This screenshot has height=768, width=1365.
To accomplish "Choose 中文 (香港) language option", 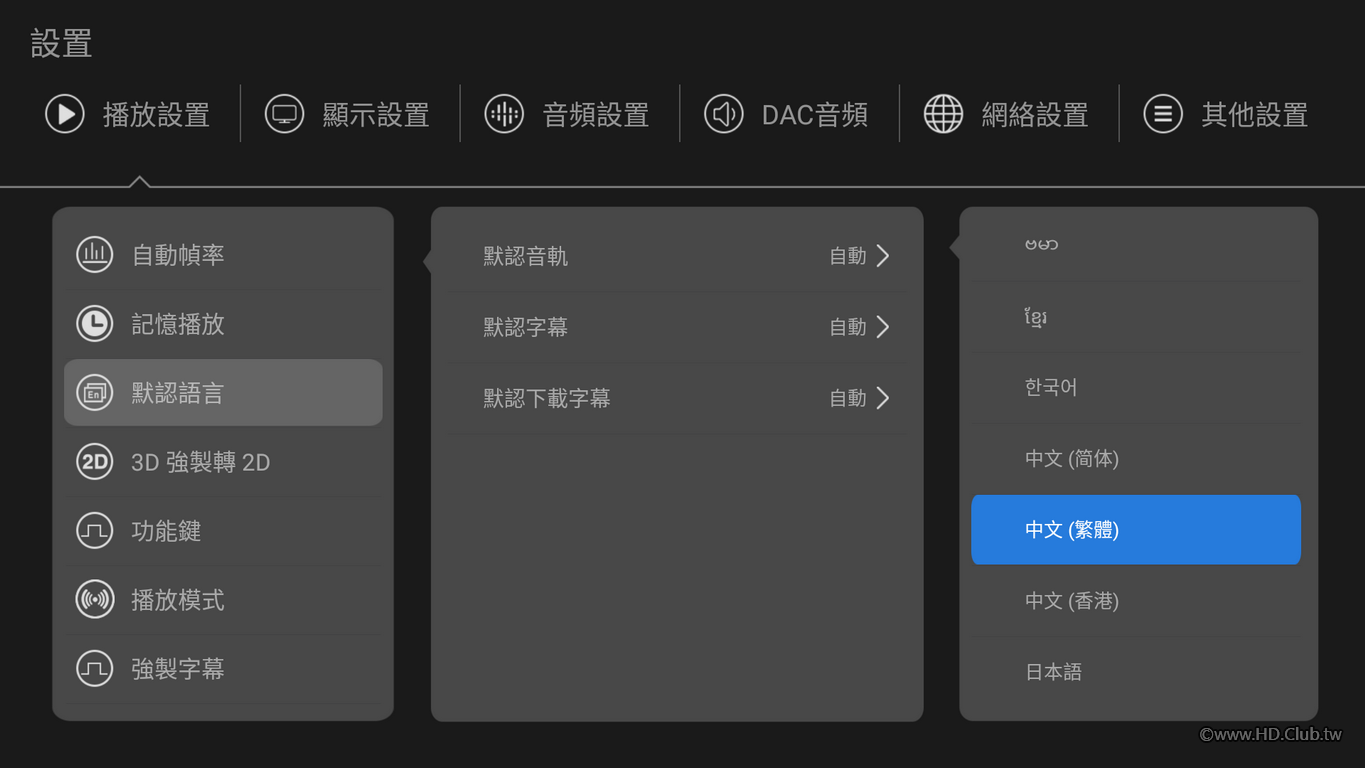I will [1136, 601].
